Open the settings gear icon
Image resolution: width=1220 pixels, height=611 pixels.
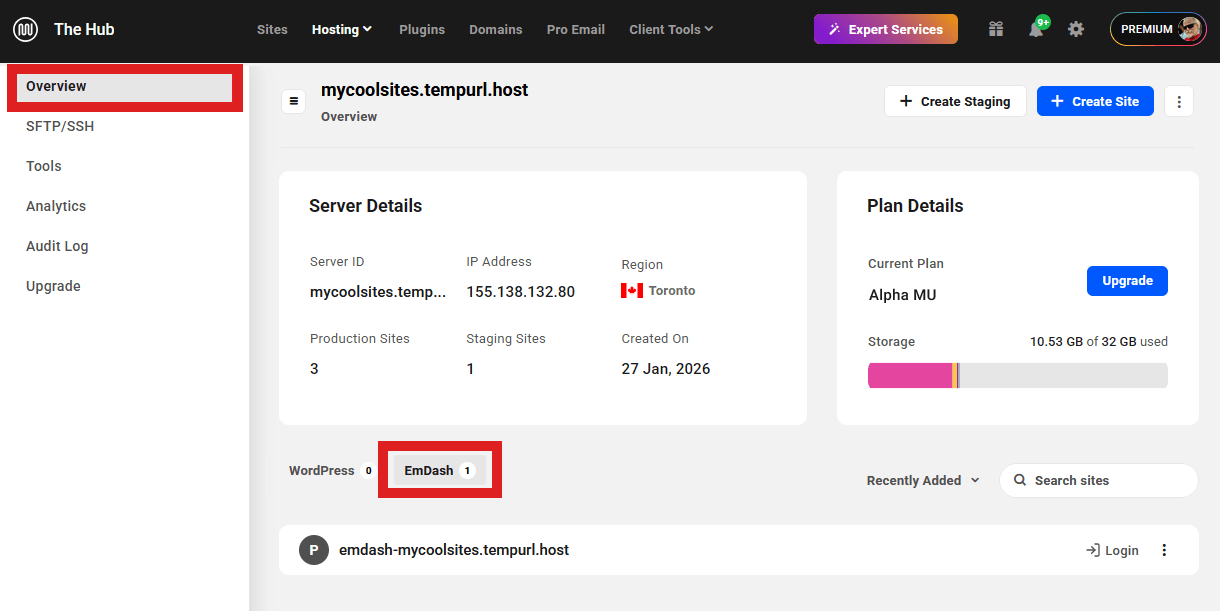(1076, 29)
